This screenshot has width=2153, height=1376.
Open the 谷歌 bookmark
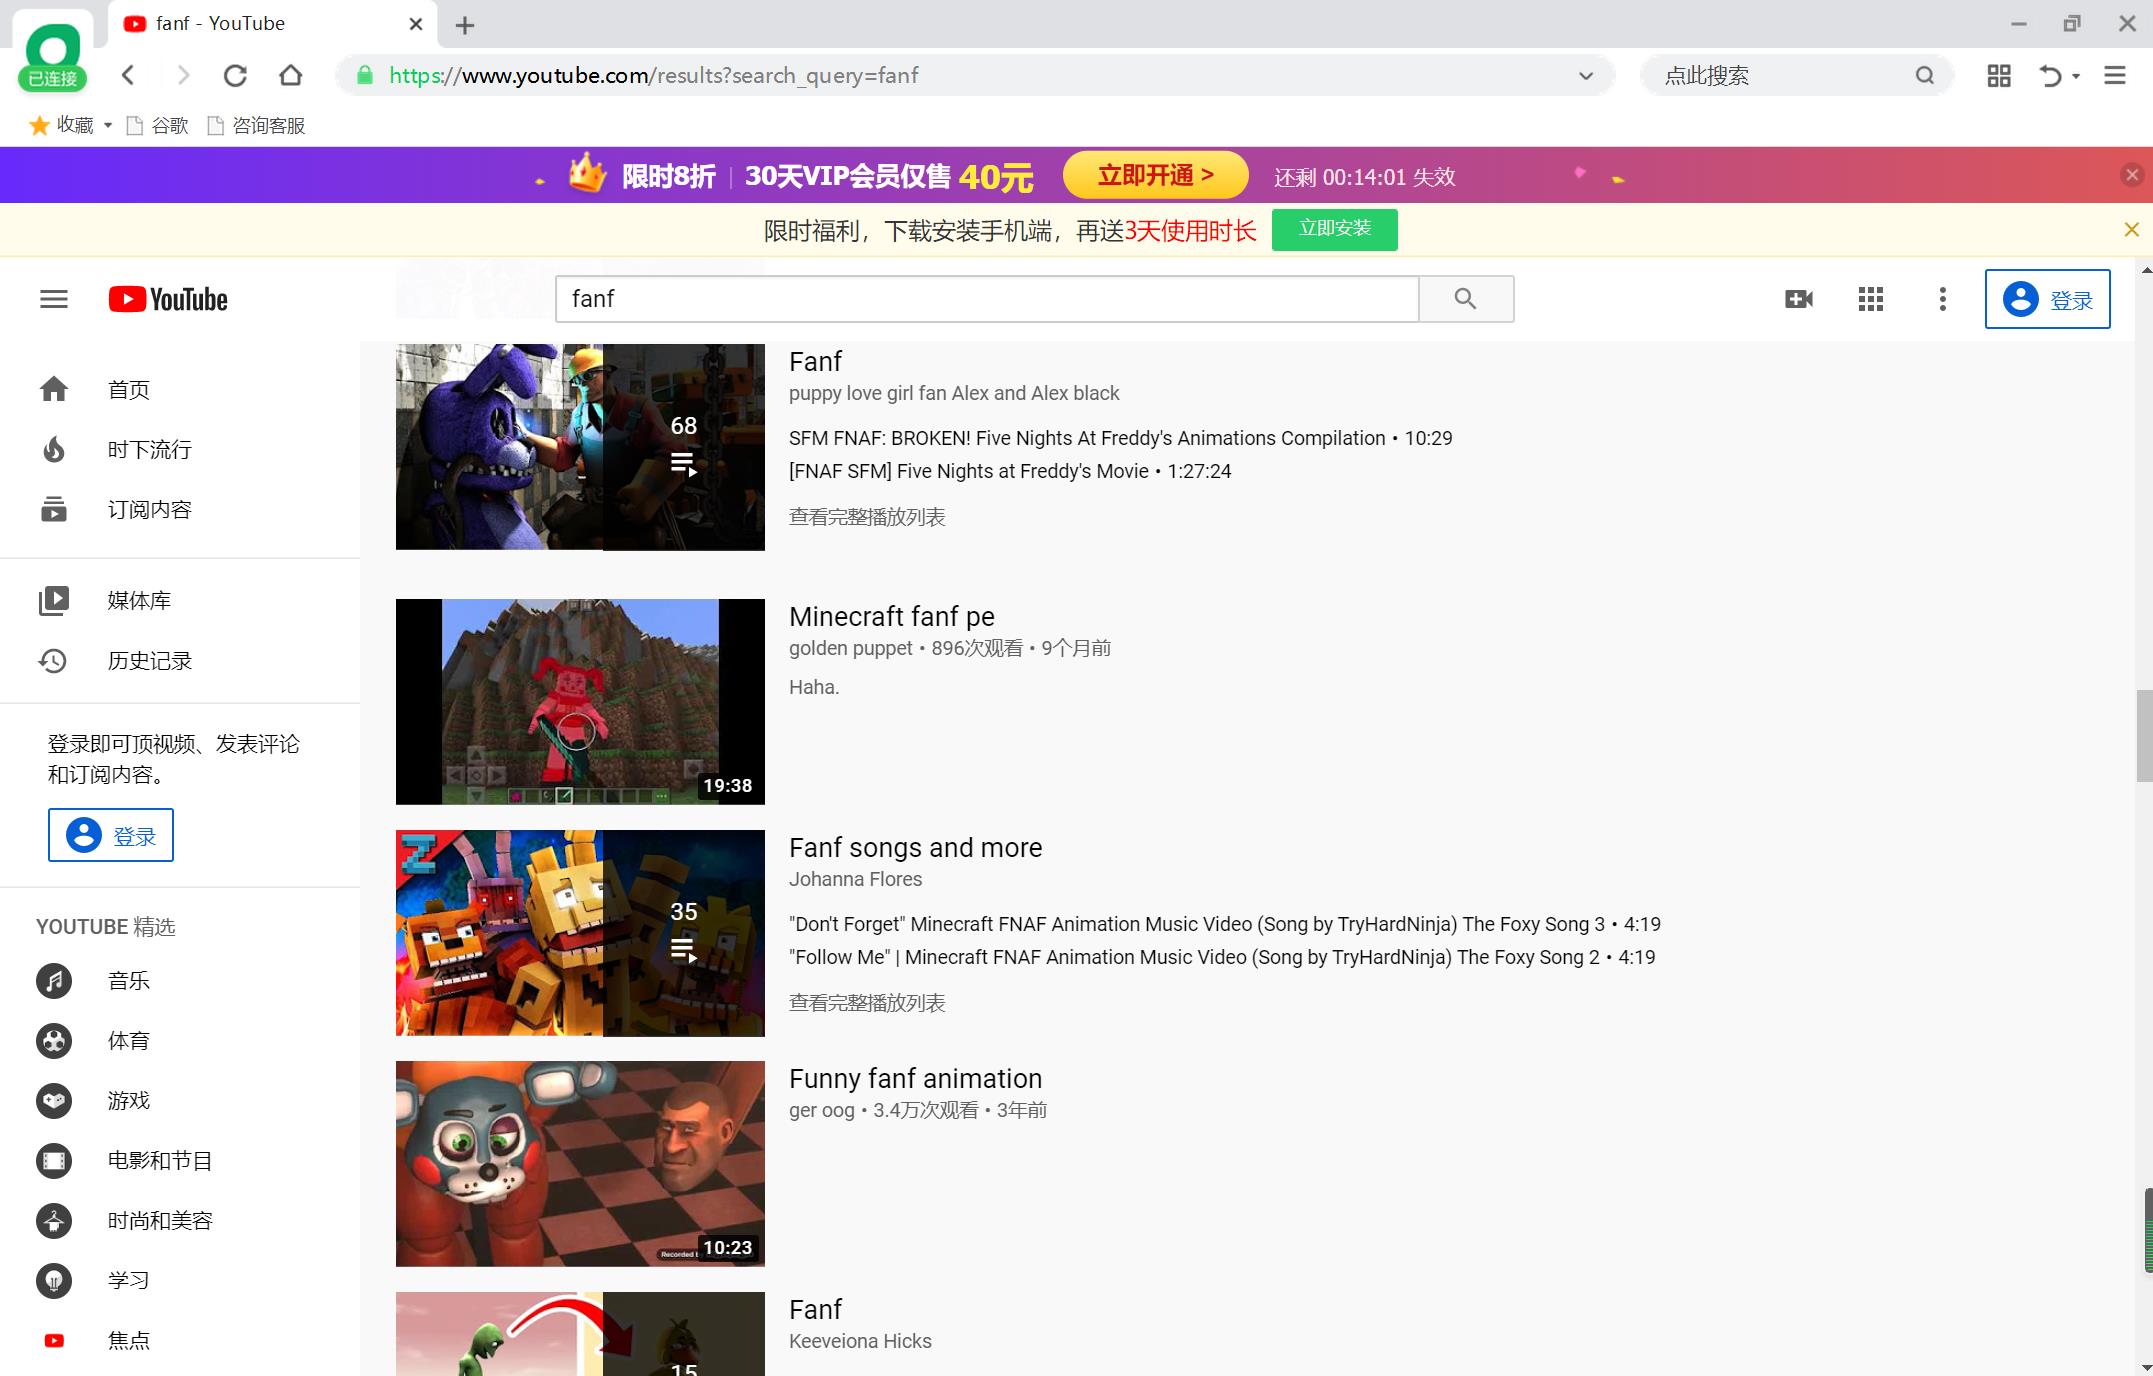(x=158, y=125)
